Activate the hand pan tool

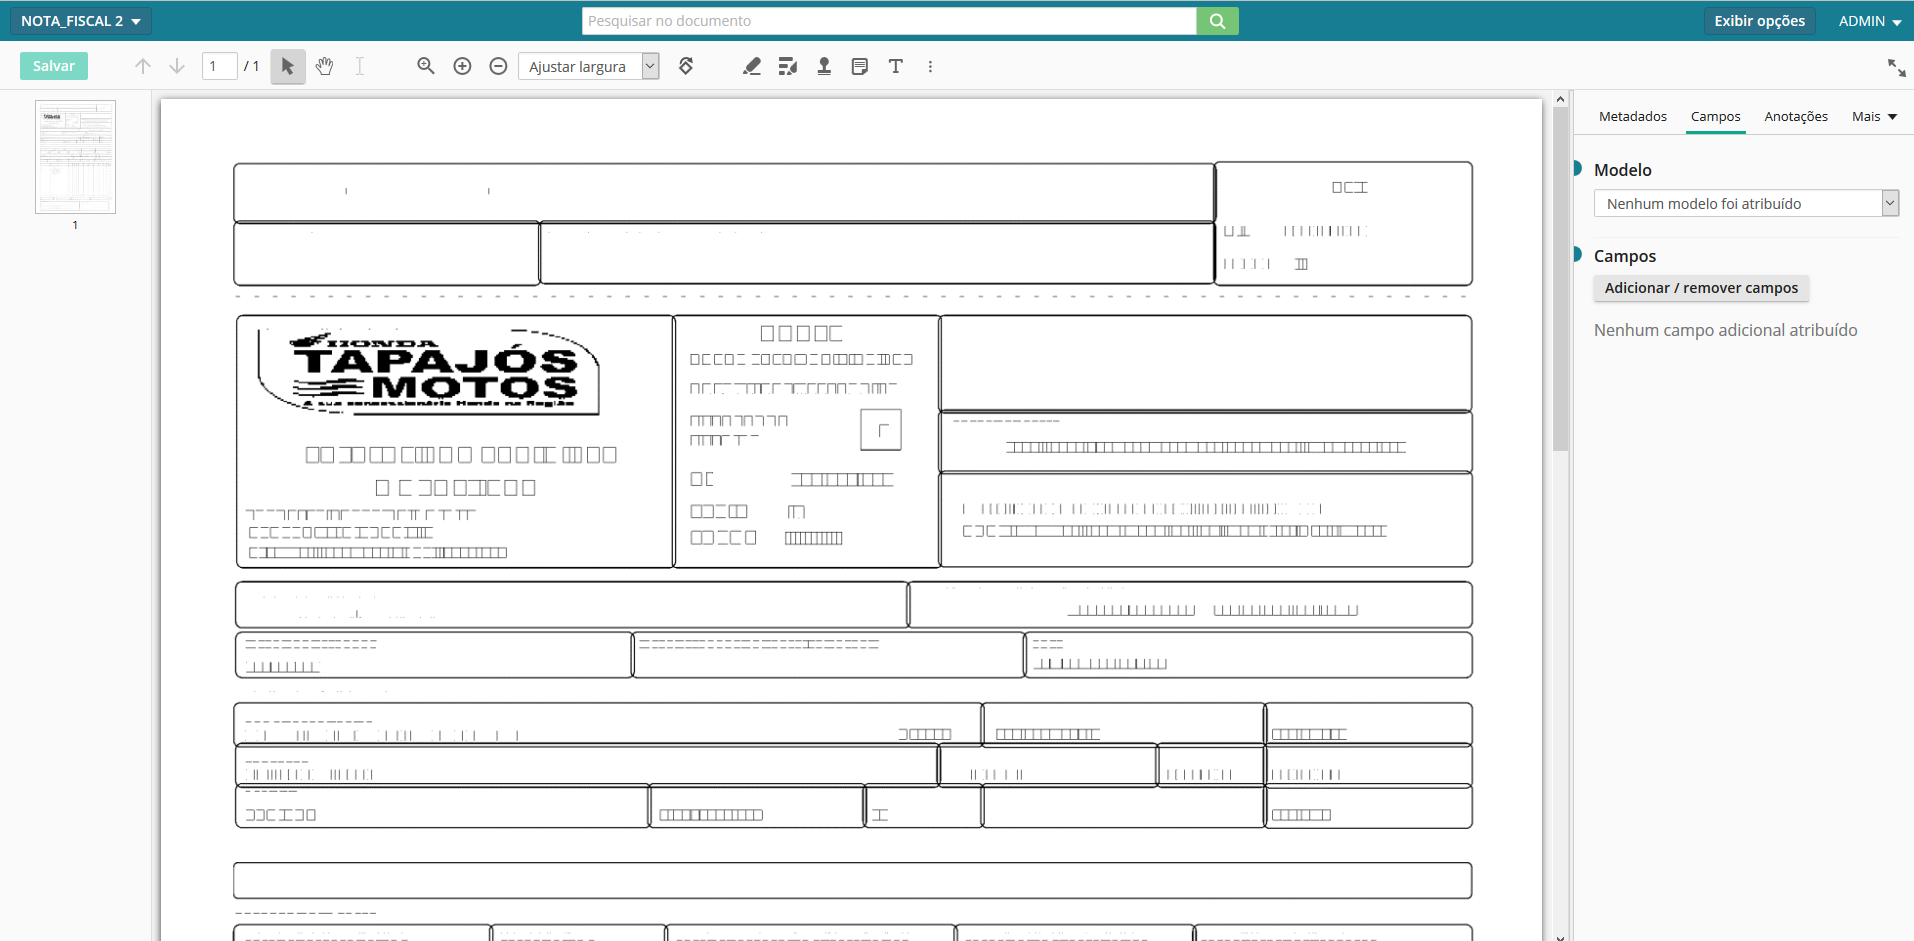(x=324, y=66)
